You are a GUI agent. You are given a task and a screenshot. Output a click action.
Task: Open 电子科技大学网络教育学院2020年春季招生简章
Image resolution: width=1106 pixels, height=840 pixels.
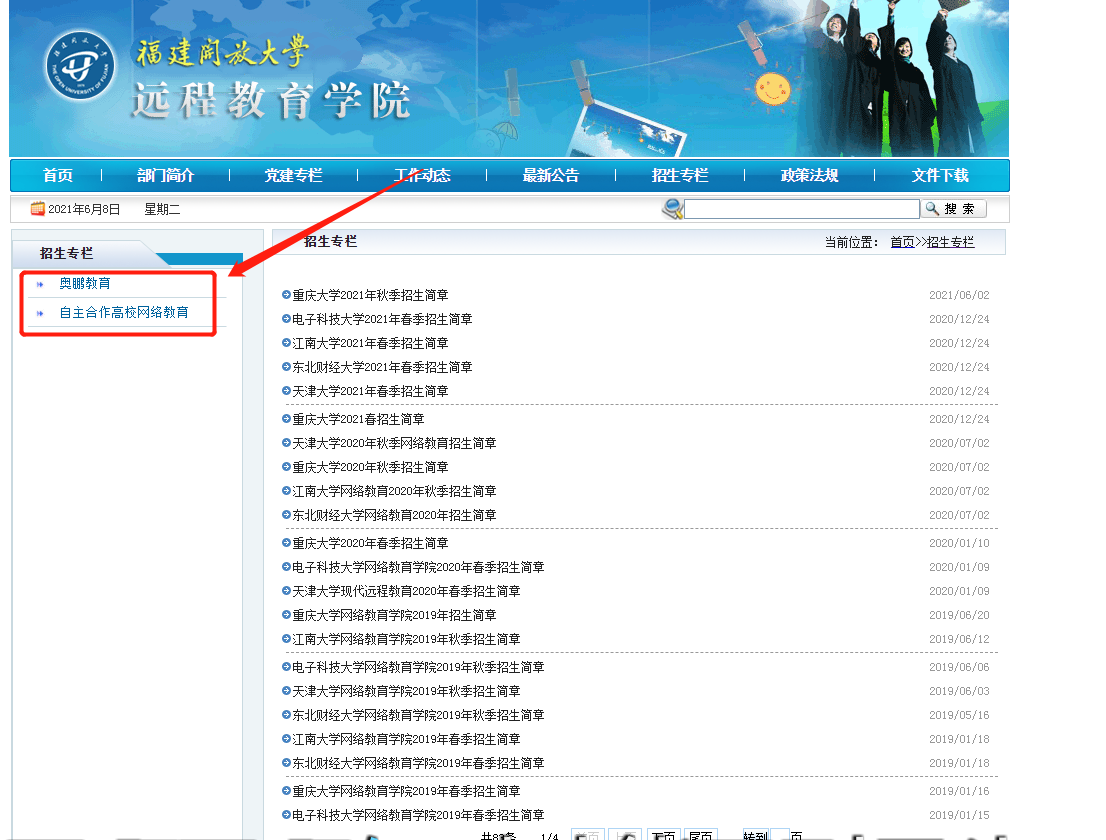[x=418, y=567]
